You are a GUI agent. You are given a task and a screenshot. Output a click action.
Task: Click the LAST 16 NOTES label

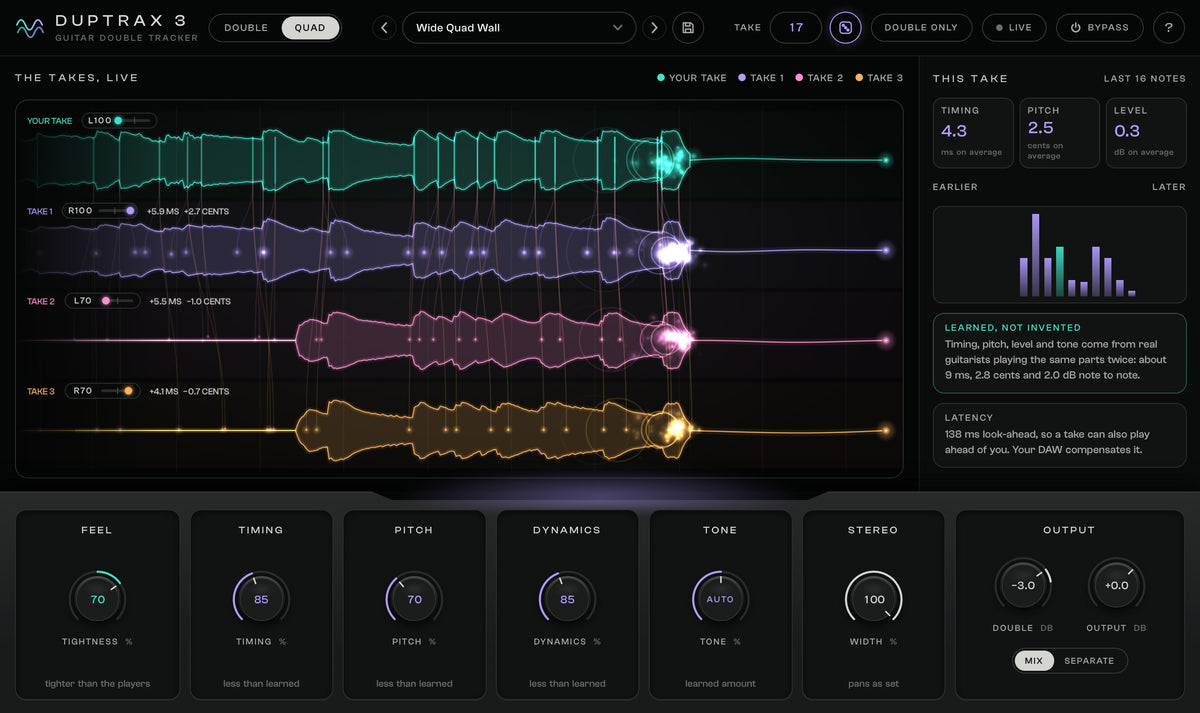(1144, 78)
